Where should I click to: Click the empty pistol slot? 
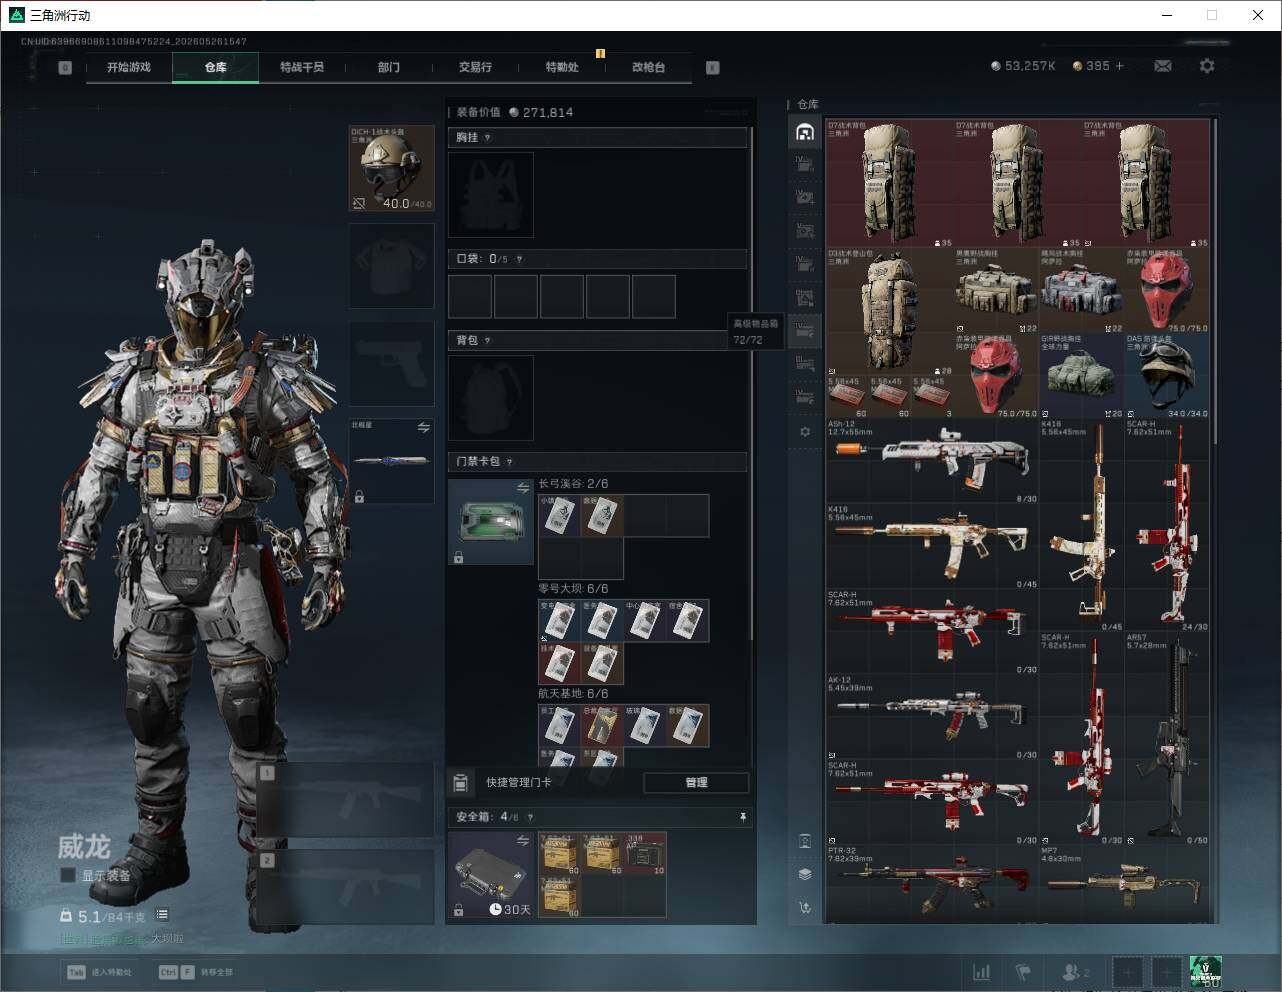(391, 363)
